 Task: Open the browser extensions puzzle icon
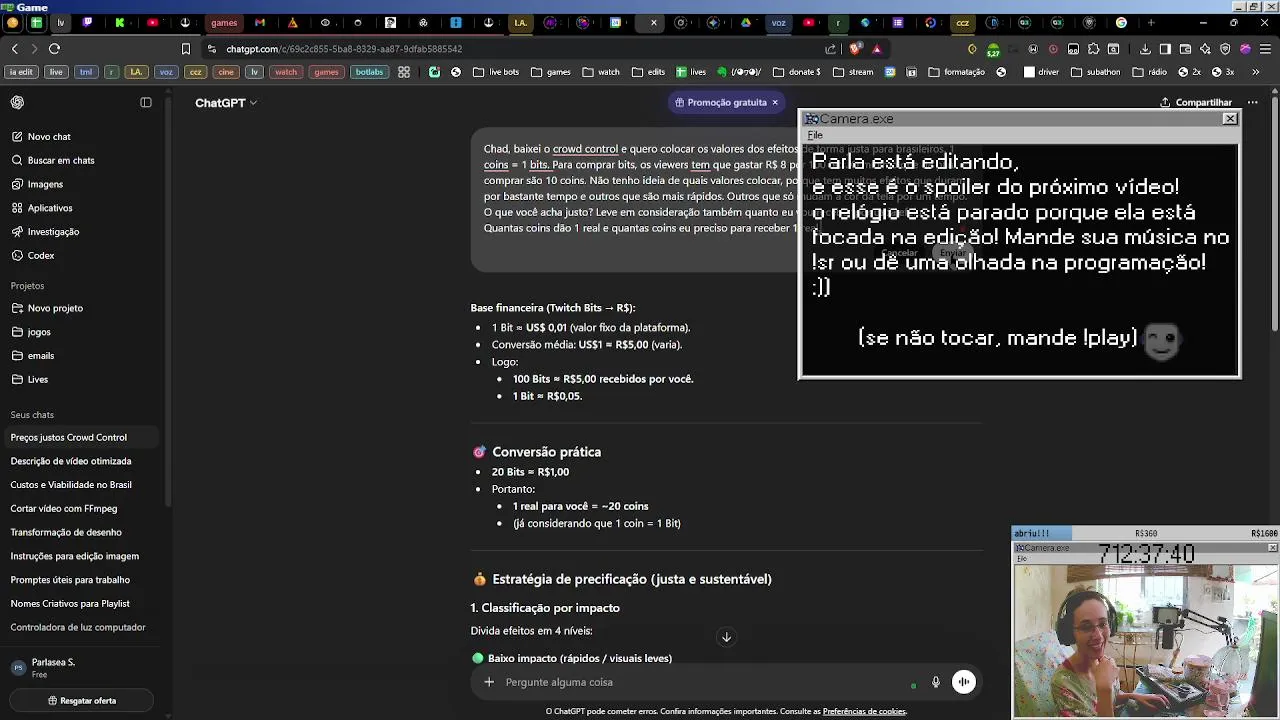click(1093, 49)
